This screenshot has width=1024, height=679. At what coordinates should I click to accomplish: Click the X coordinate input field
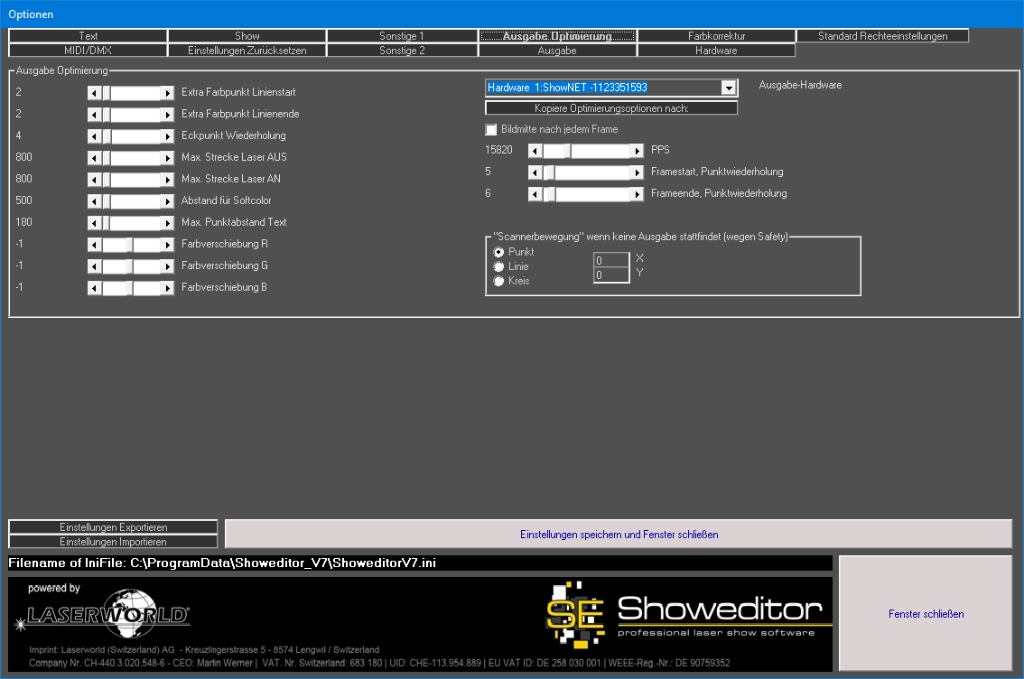(611, 260)
